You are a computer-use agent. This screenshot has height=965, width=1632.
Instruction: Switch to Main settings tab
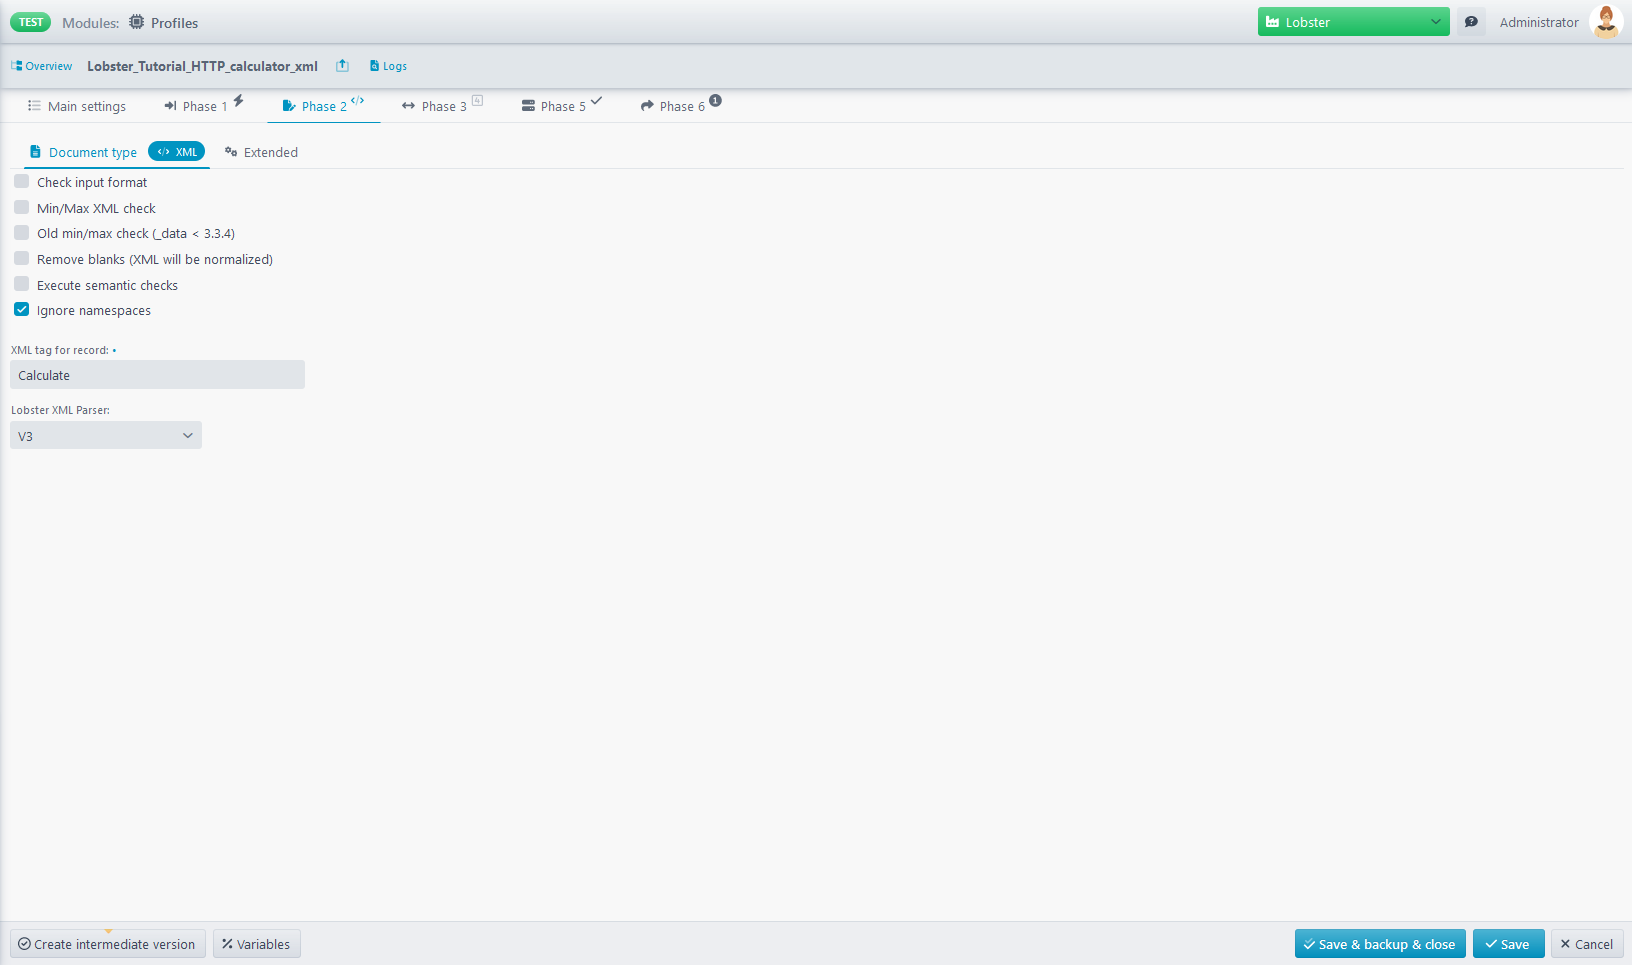[77, 106]
